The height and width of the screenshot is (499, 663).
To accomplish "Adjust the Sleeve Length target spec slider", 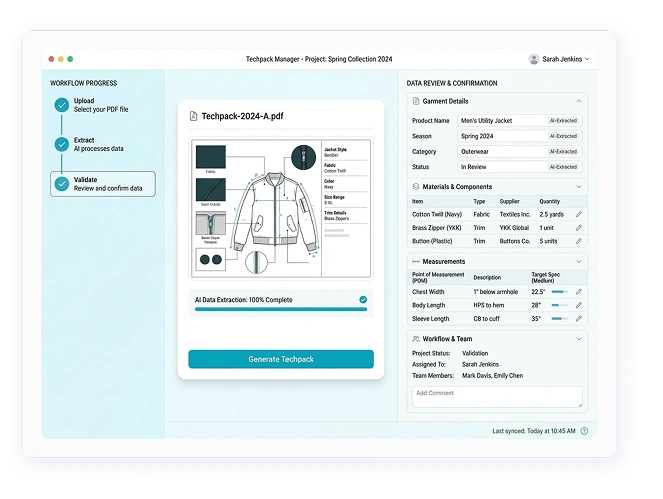I will tap(560, 318).
